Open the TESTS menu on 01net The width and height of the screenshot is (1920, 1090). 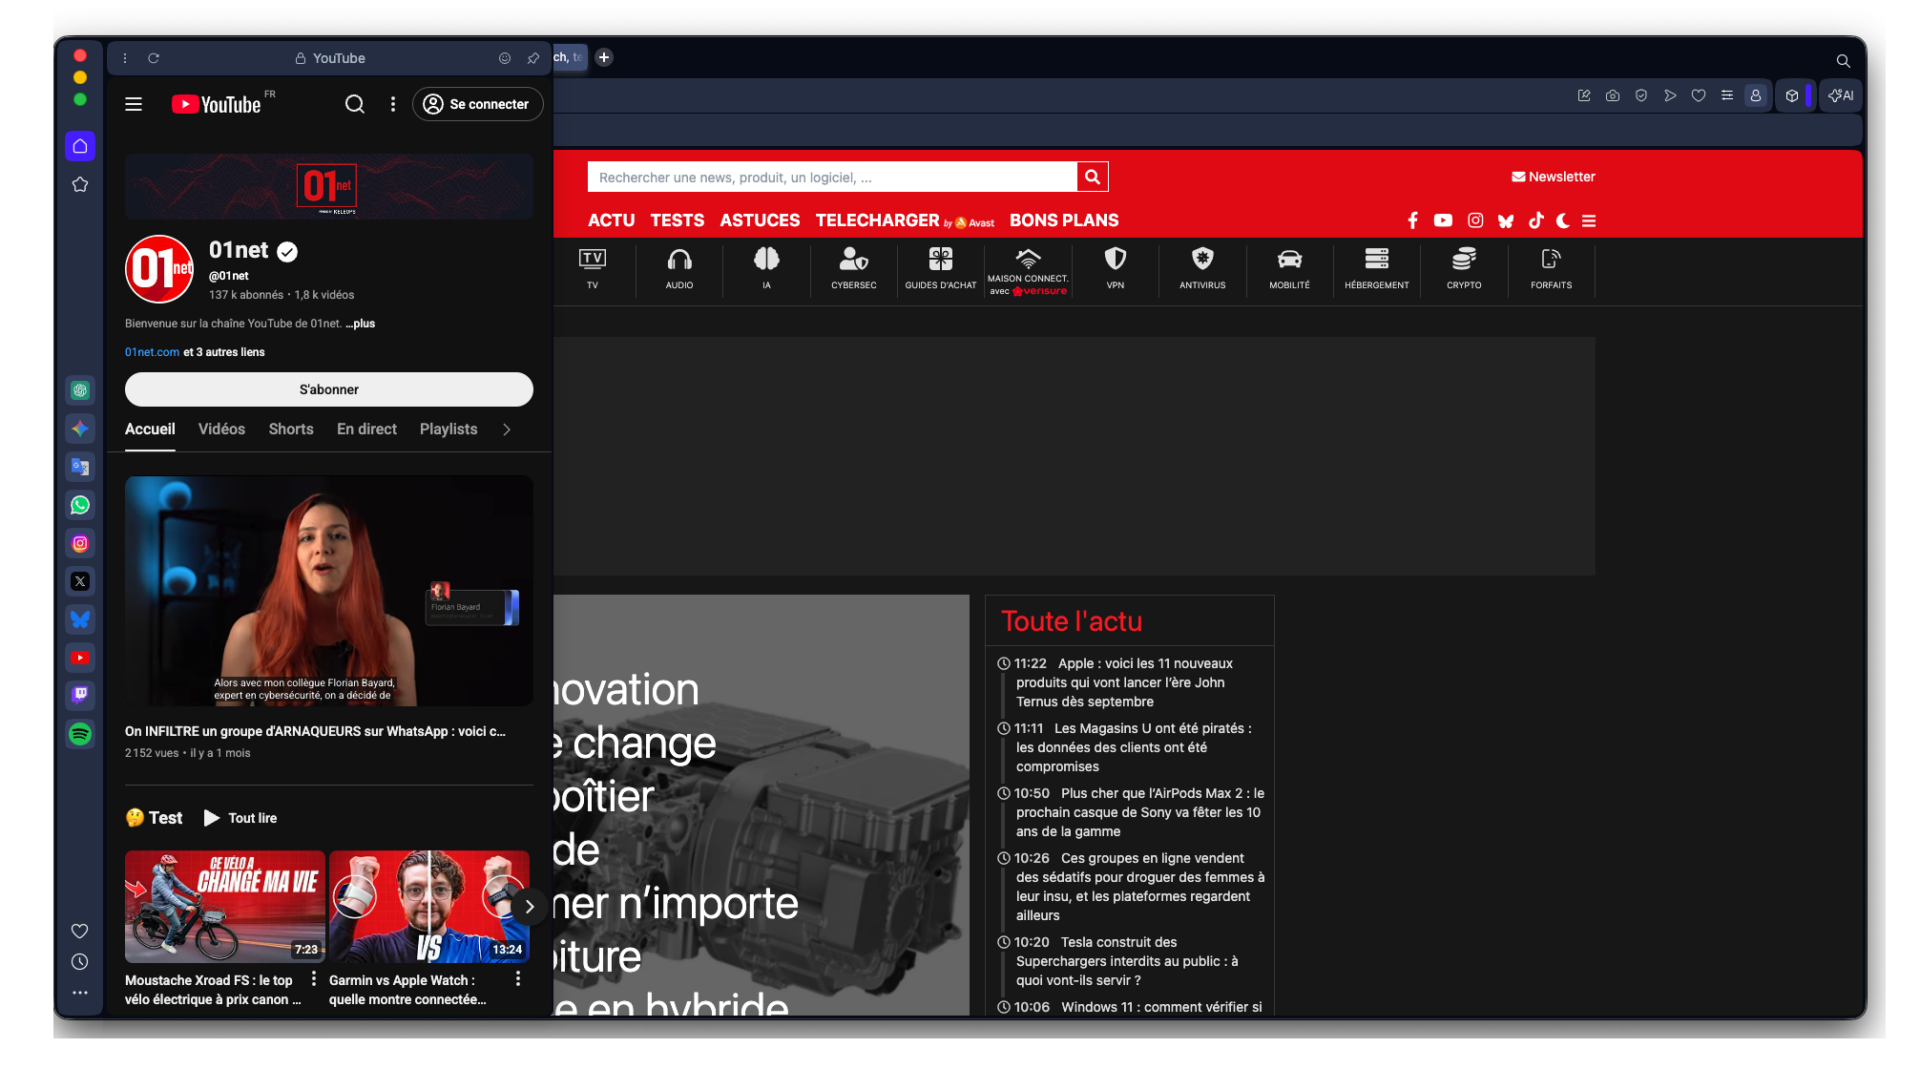click(x=677, y=220)
